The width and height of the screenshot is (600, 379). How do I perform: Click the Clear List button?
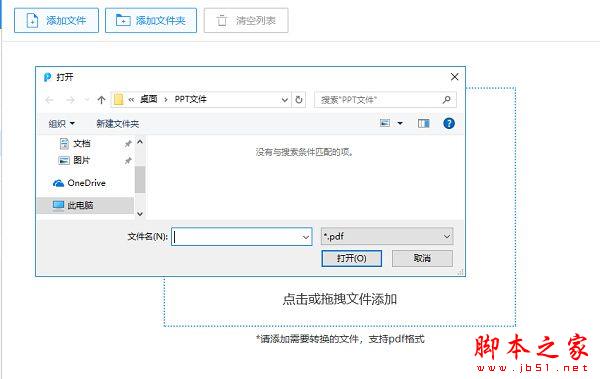[x=246, y=21]
